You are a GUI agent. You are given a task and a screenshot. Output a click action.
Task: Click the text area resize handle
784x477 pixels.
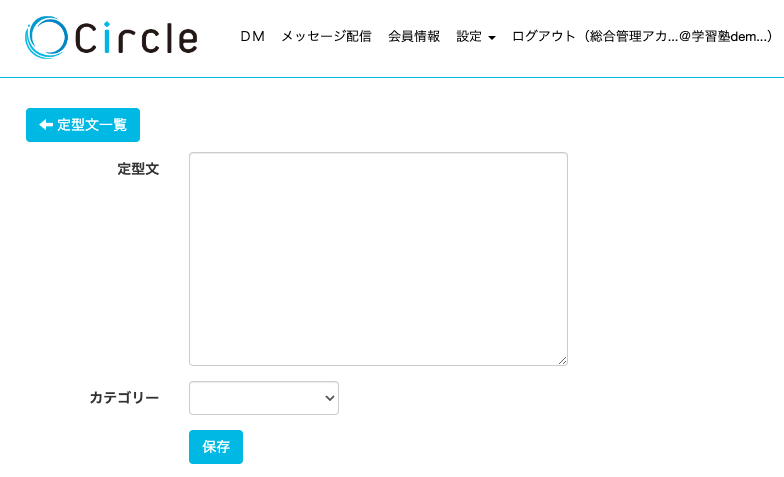coord(562,360)
